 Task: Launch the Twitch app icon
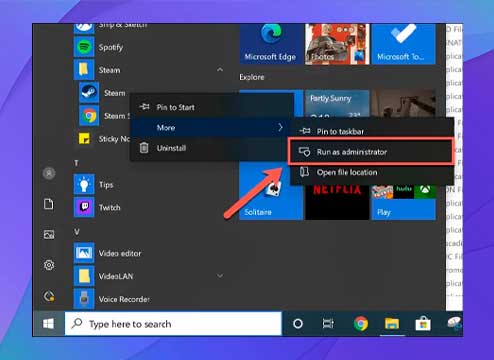84,207
